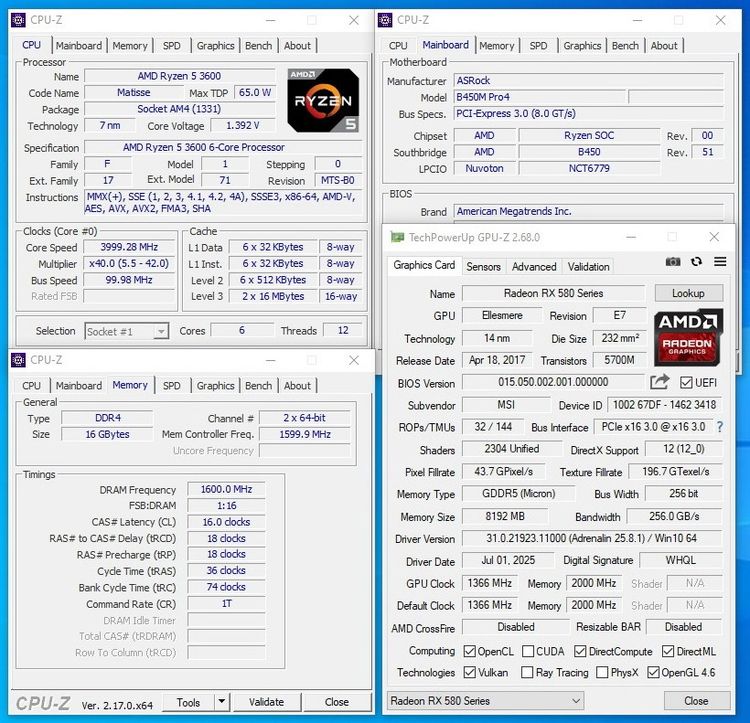Viewport: 750px width, 723px height.
Task: Click the AMD Ryzen 5 3600 name value
Action: click(x=179, y=76)
